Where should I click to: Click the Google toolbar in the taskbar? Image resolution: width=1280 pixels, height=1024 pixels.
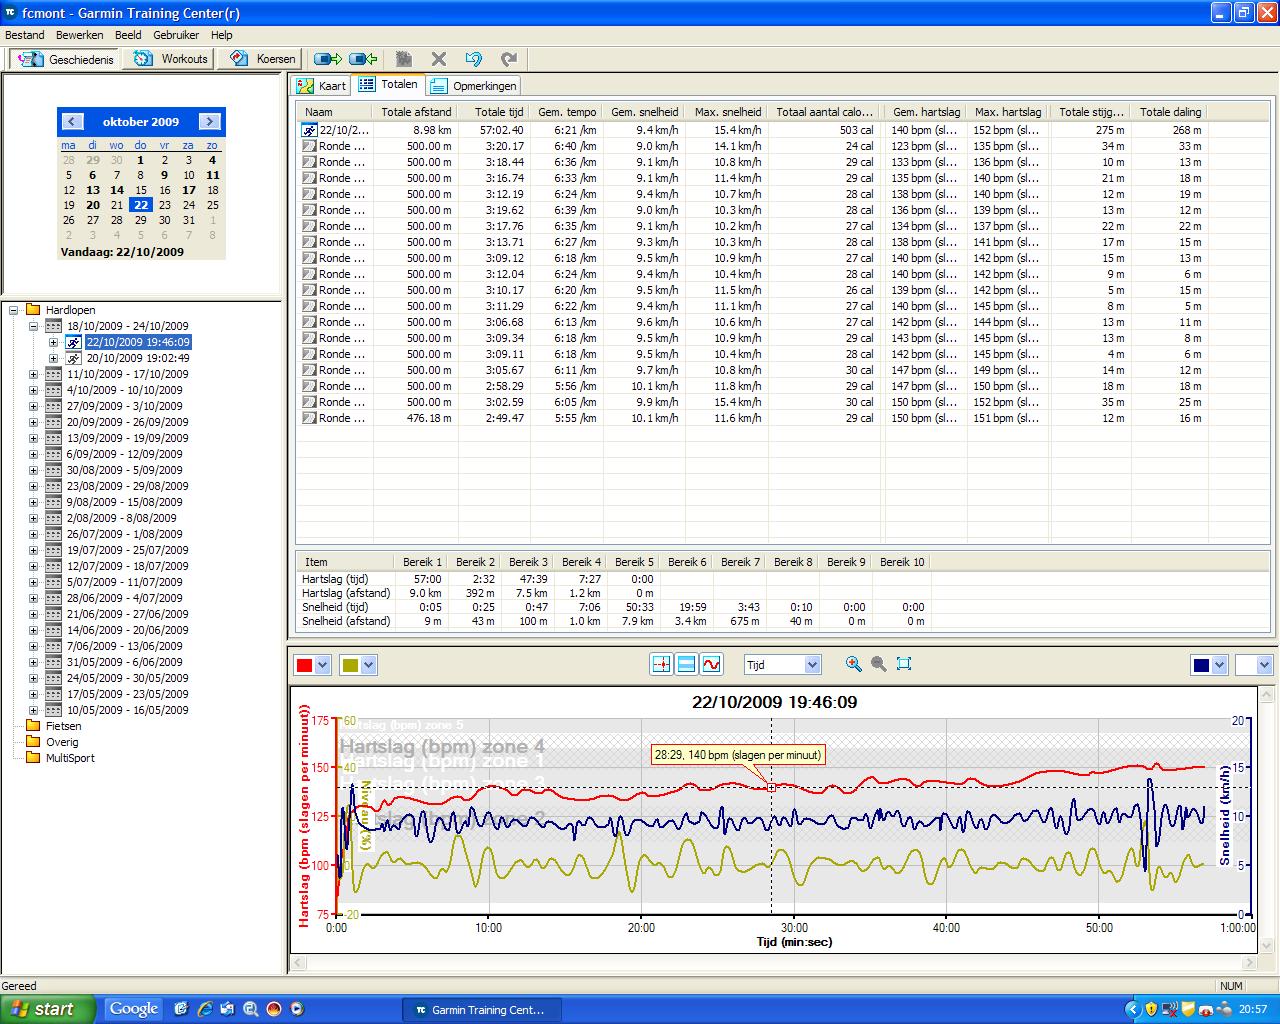(x=134, y=1009)
